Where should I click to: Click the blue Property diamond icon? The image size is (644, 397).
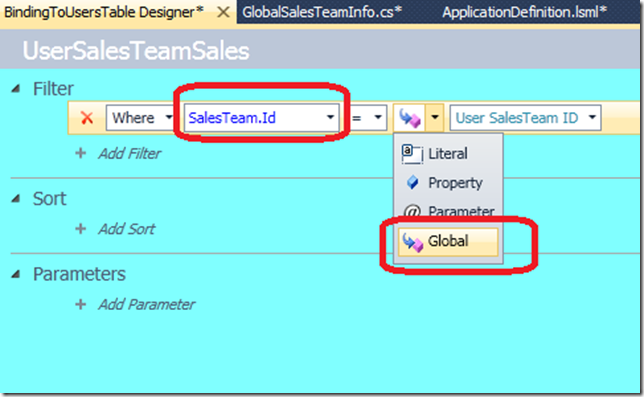(412, 182)
